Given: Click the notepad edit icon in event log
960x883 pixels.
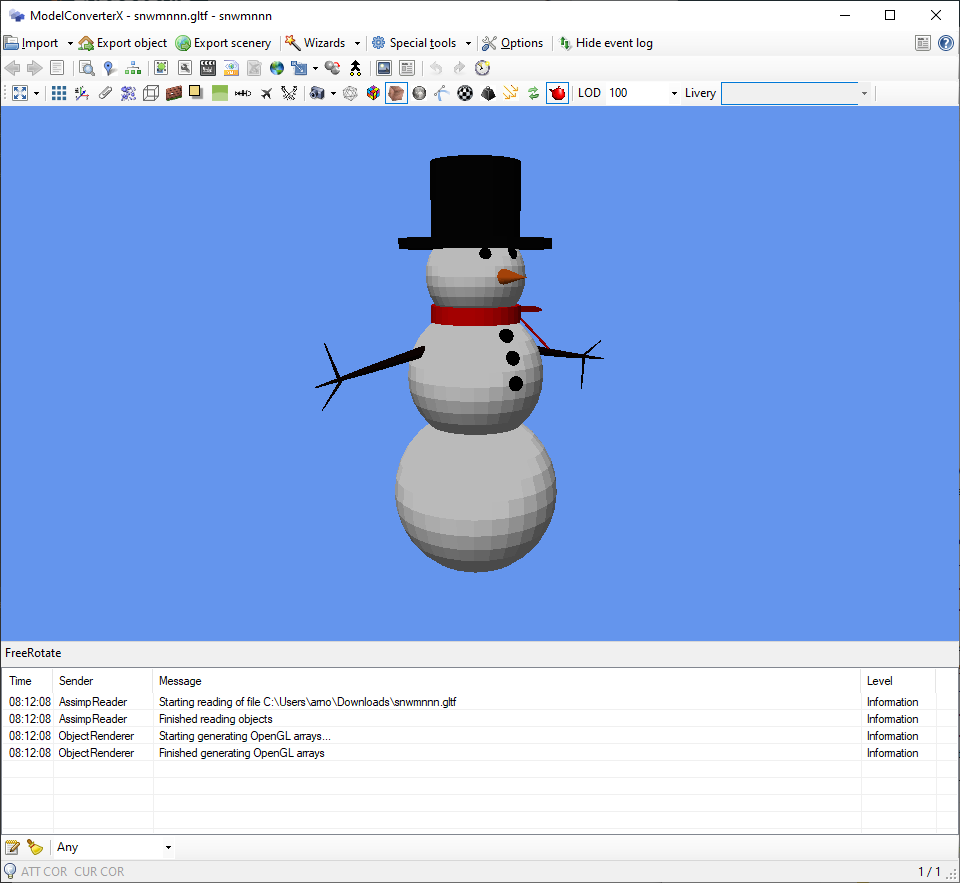Looking at the screenshot, I should coord(12,847).
